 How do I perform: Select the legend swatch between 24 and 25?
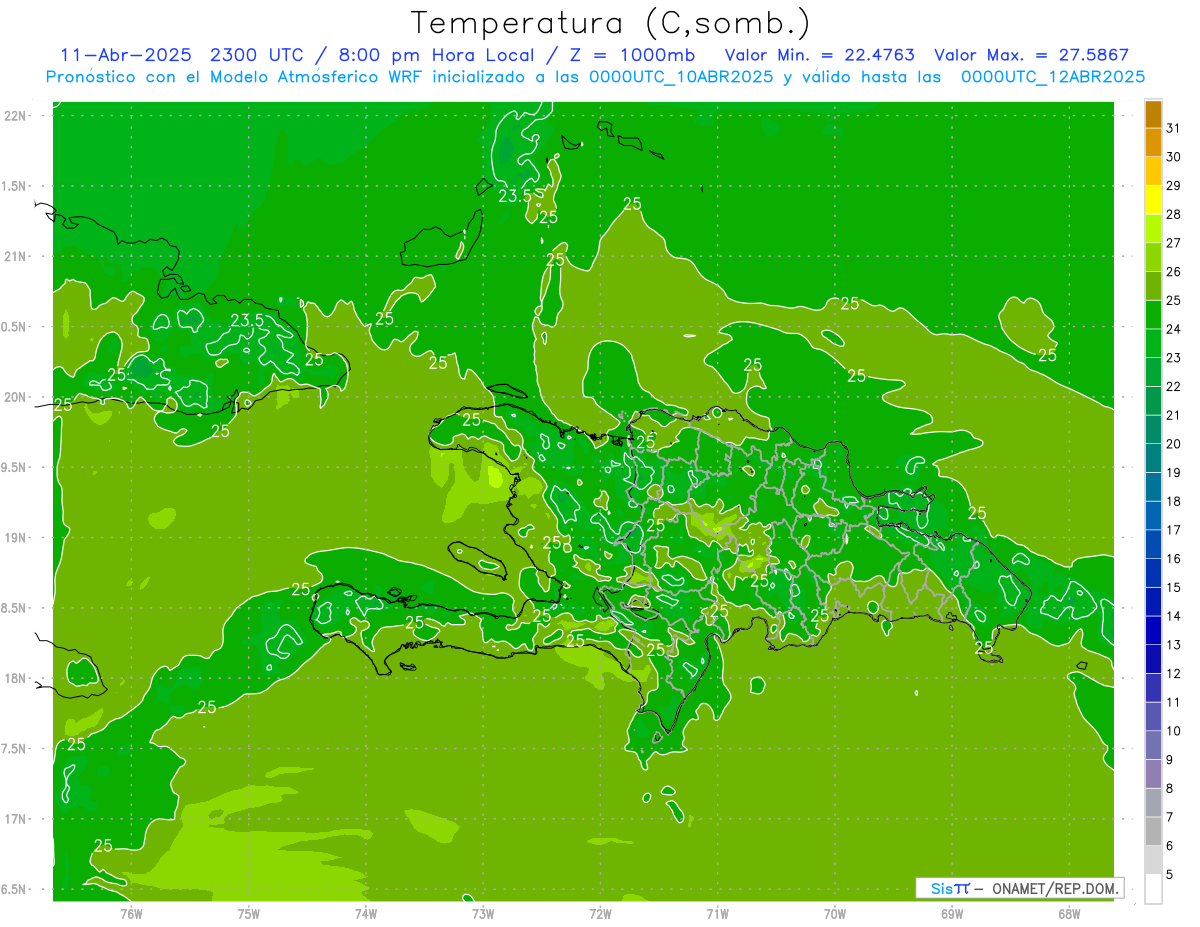[1153, 315]
